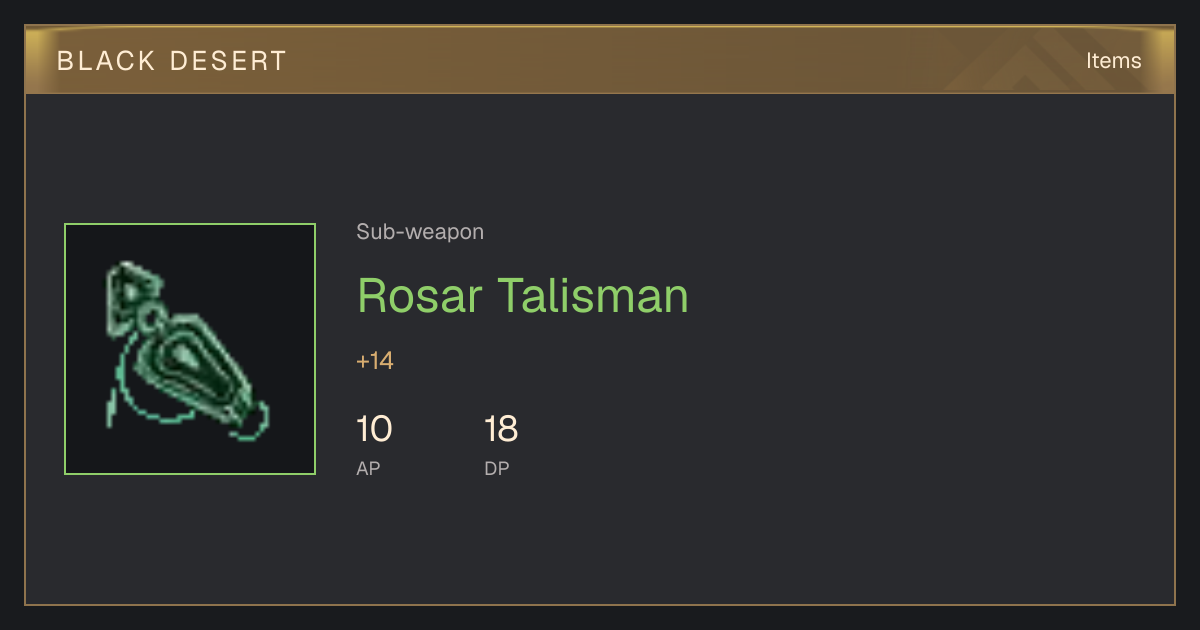Open the Items link in header
Viewport: 1200px width, 630px height.
(1113, 60)
